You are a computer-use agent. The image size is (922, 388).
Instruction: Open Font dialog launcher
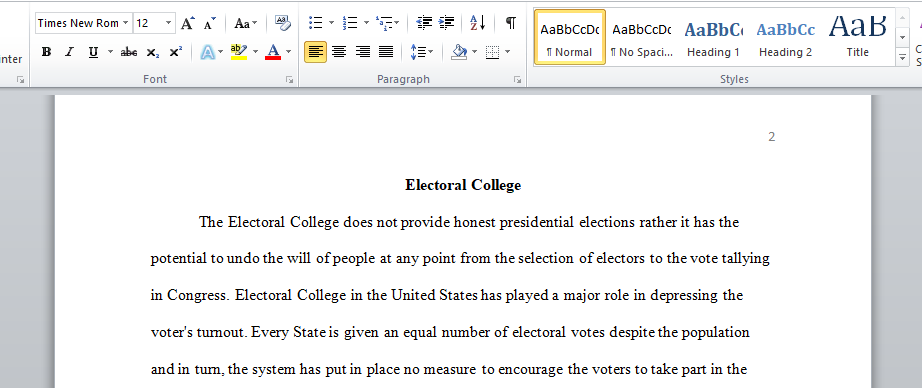pyautogui.click(x=289, y=79)
